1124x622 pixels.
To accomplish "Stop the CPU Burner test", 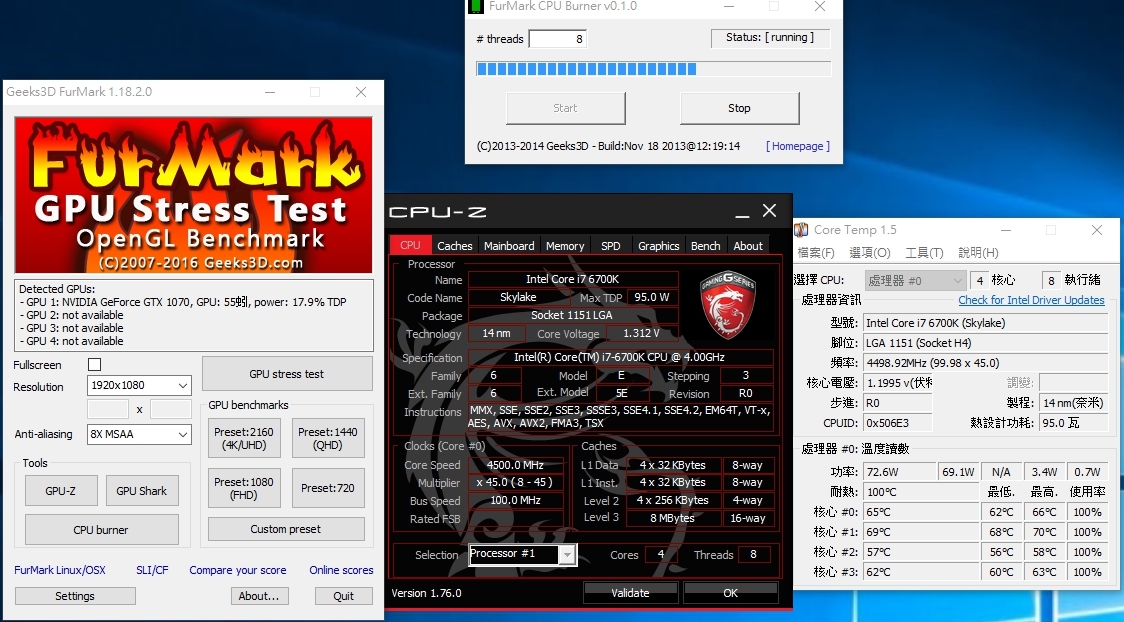I will click(x=739, y=108).
